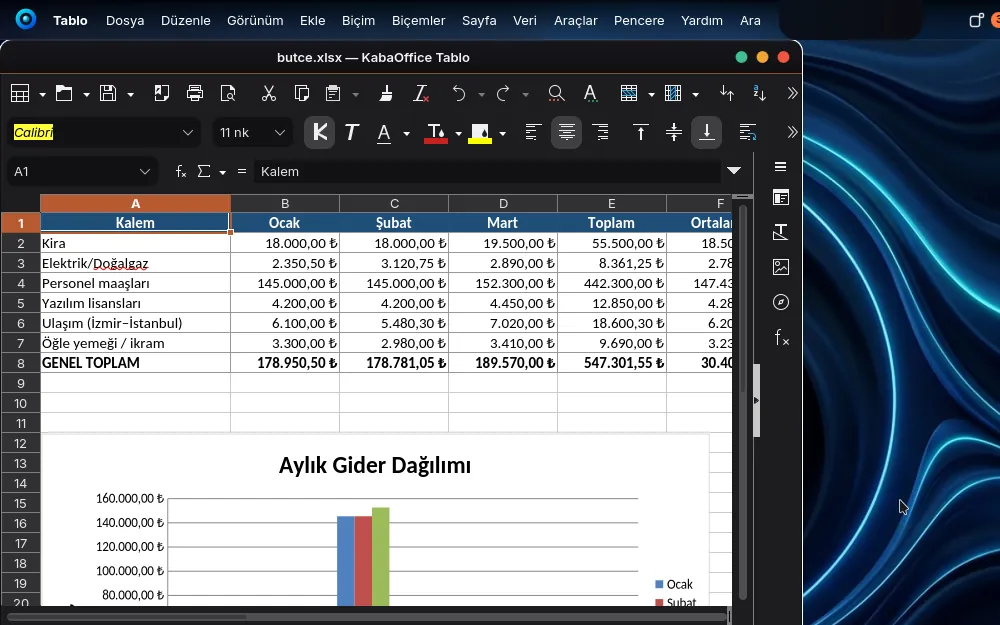Viewport: 1000px width, 625px height.
Task: Open the Veri menu
Action: 525,20
